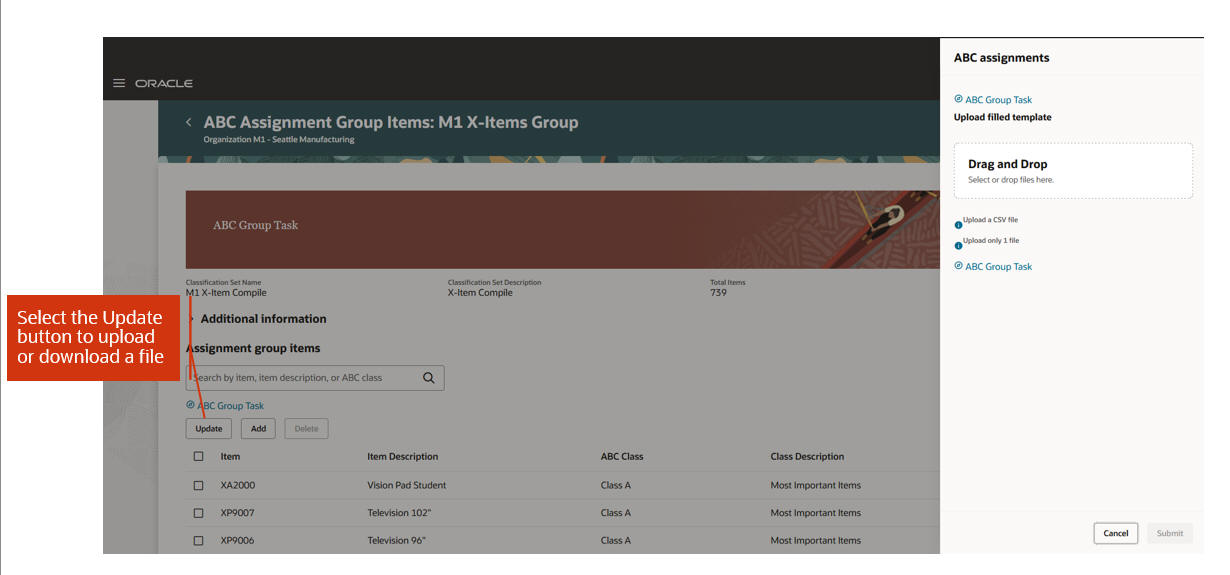1230x575 pixels.
Task: Click the Assignment group items heading
Action: coord(253,348)
